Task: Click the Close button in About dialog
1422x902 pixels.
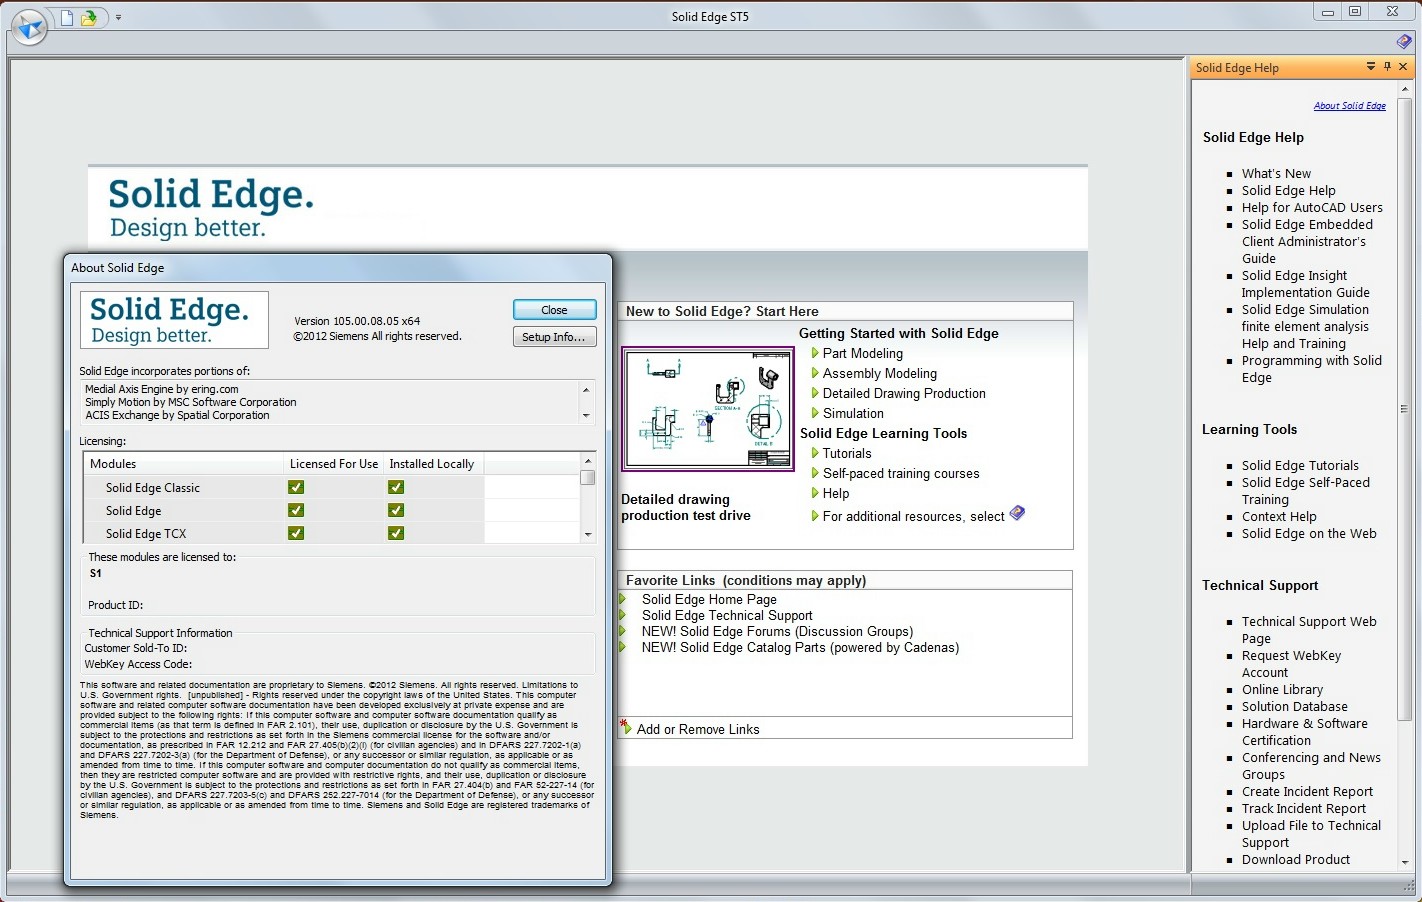Action: (x=554, y=310)
